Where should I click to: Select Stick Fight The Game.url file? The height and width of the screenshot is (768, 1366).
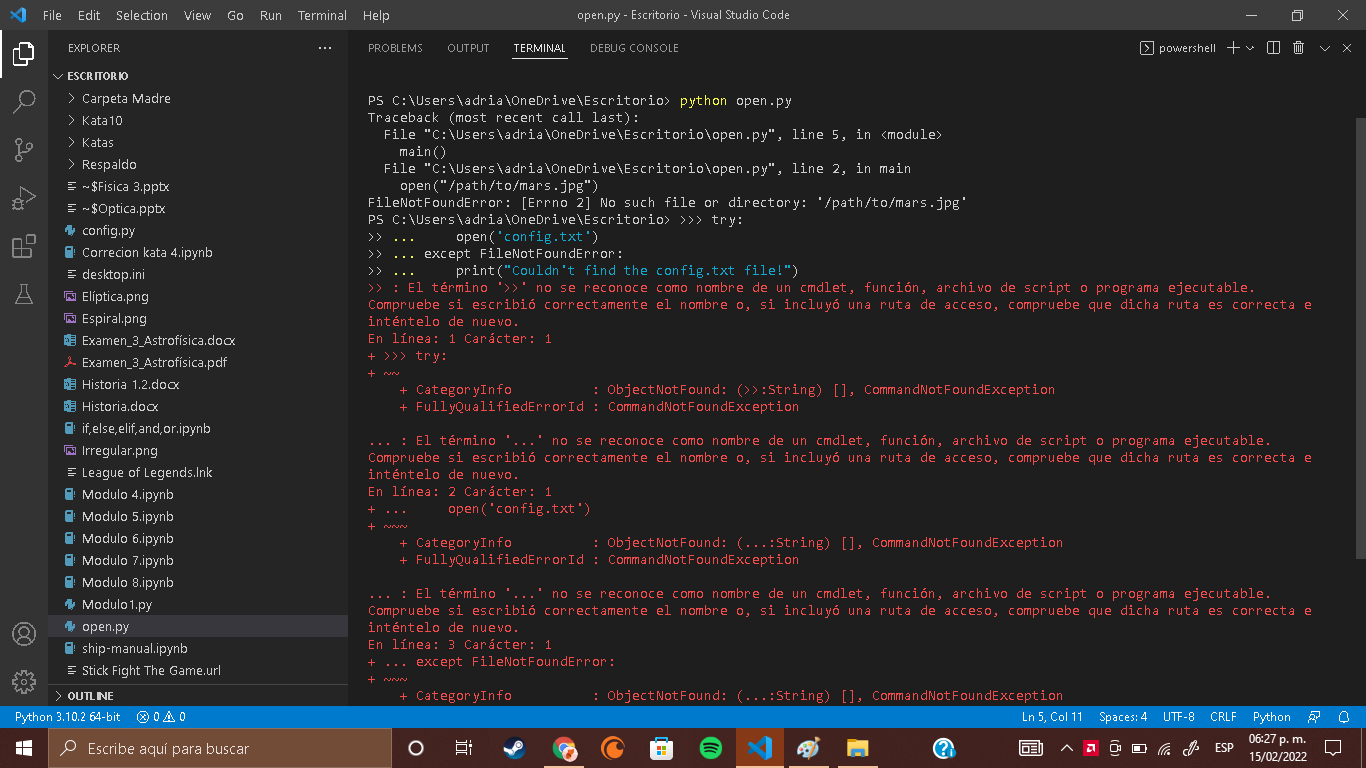coord(198,670)
